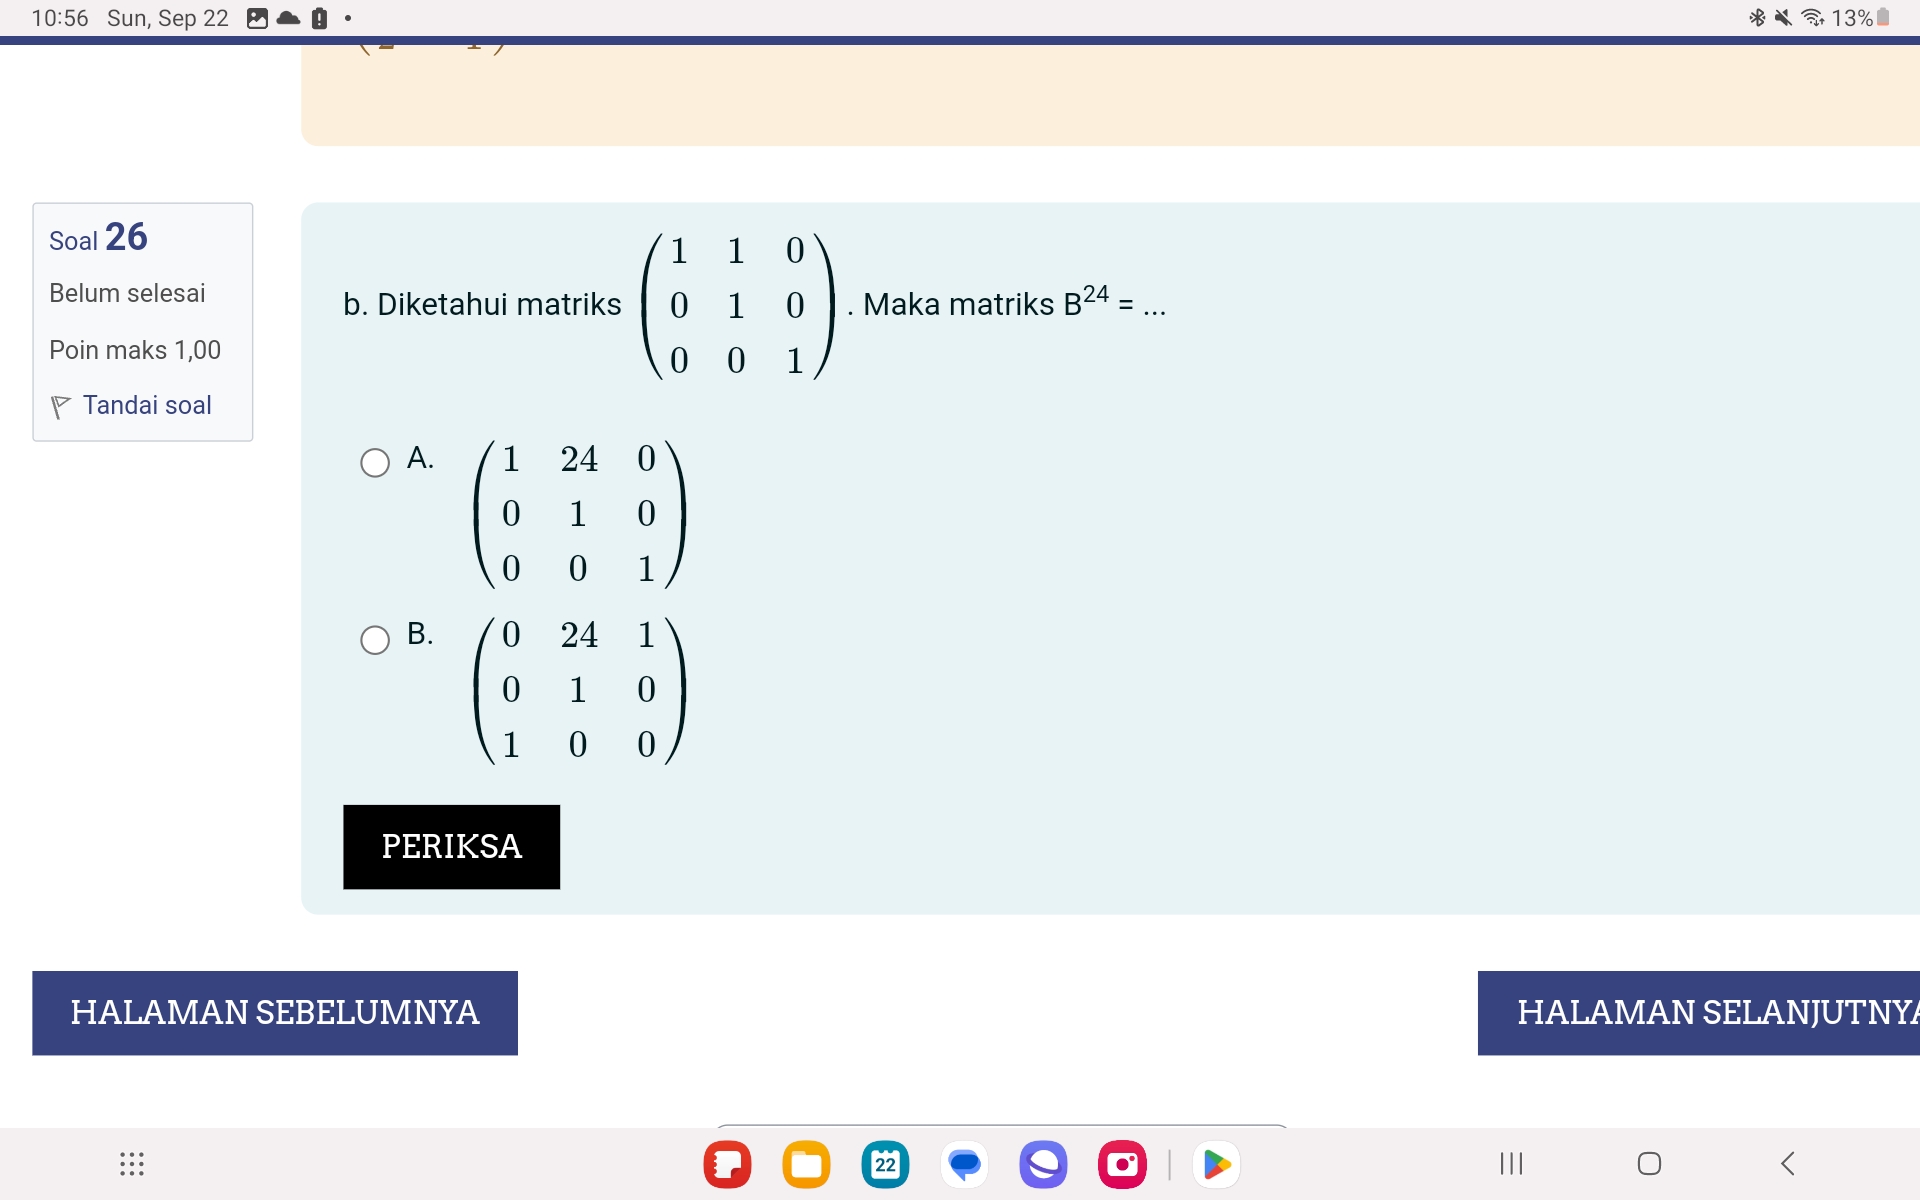The width and height of the screenshot is (1920, 1200).
Task: Open the orange My Files app
Action: click(x=806, y=1164)
